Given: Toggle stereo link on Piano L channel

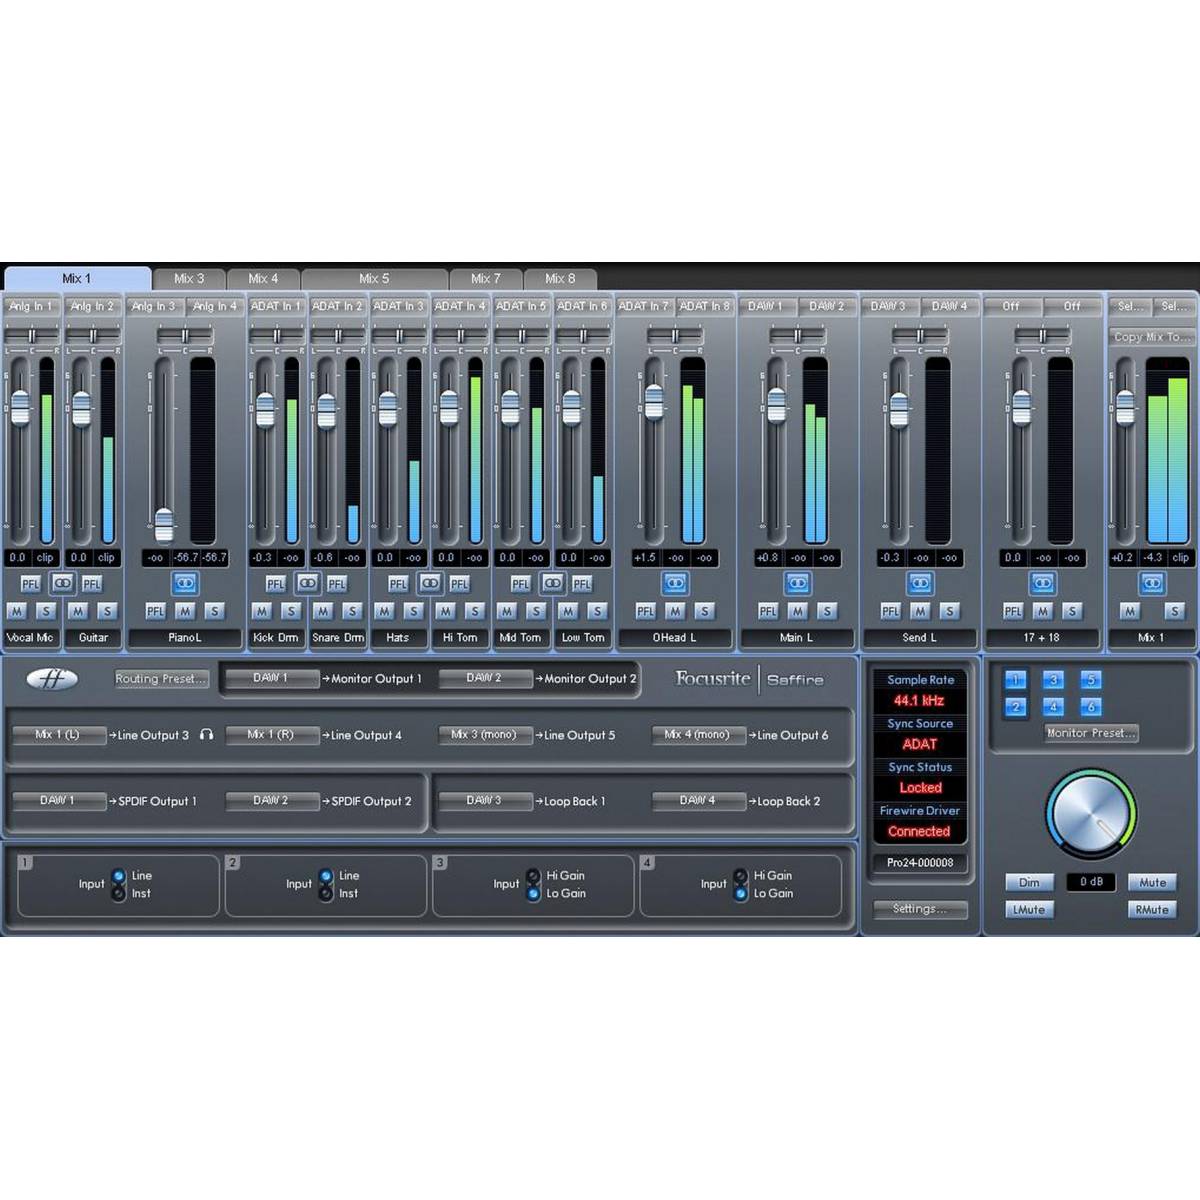Looking at the screenshot, I should [x=185, y=582].
